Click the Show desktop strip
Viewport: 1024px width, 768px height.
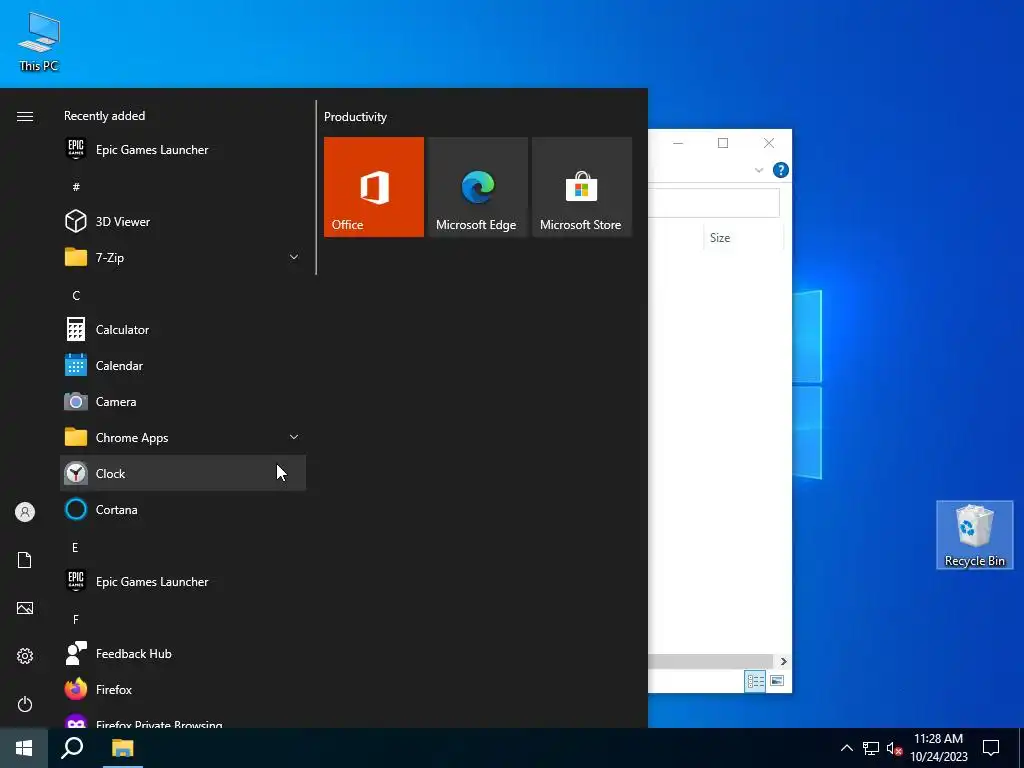(x=1021, y=748)
